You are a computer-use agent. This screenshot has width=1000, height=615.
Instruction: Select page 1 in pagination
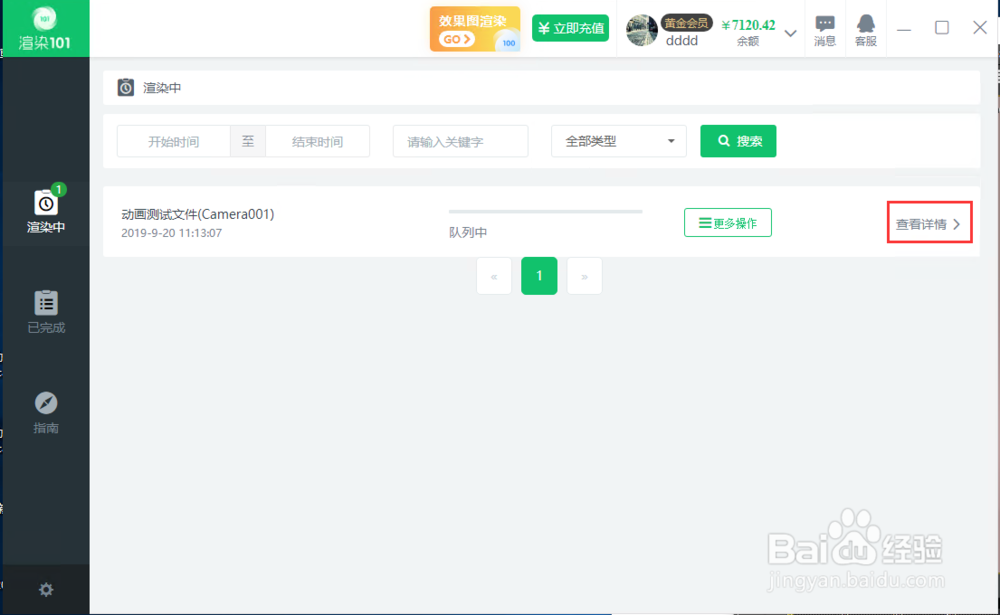[x=539, y=276]
